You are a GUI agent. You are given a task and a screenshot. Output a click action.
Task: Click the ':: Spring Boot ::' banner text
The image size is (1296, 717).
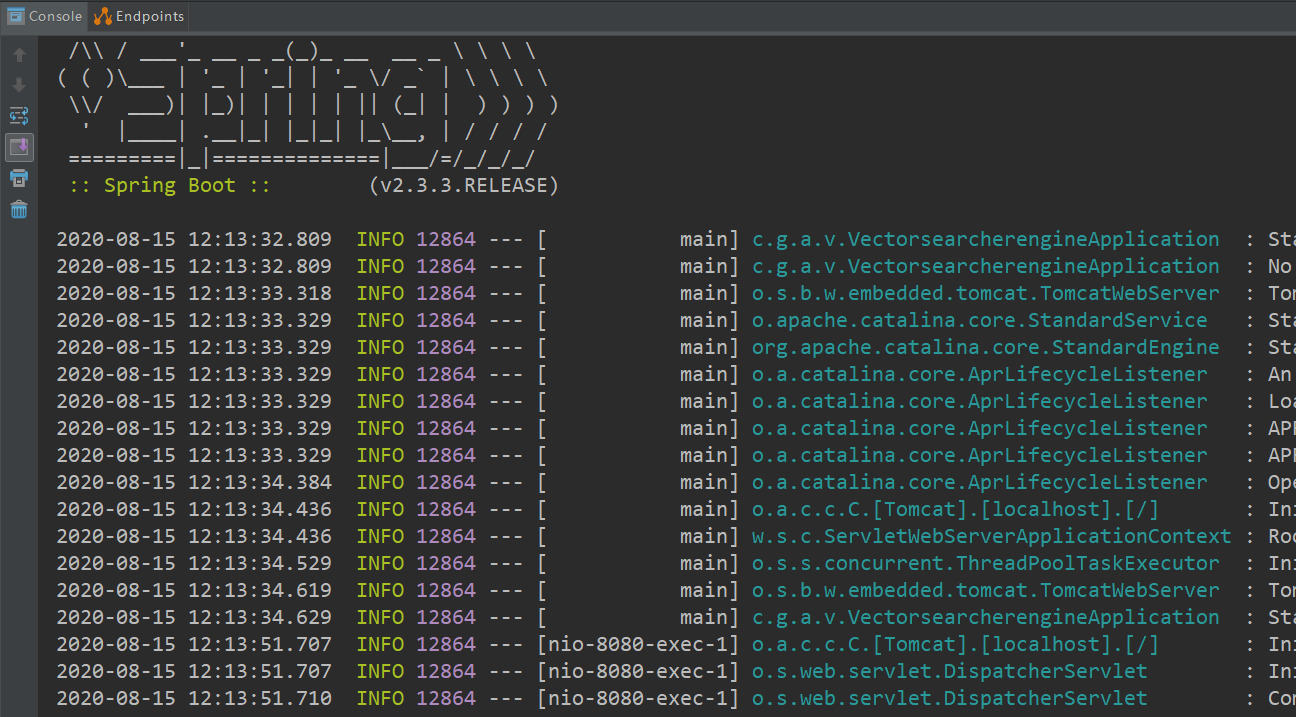(169, 185)
